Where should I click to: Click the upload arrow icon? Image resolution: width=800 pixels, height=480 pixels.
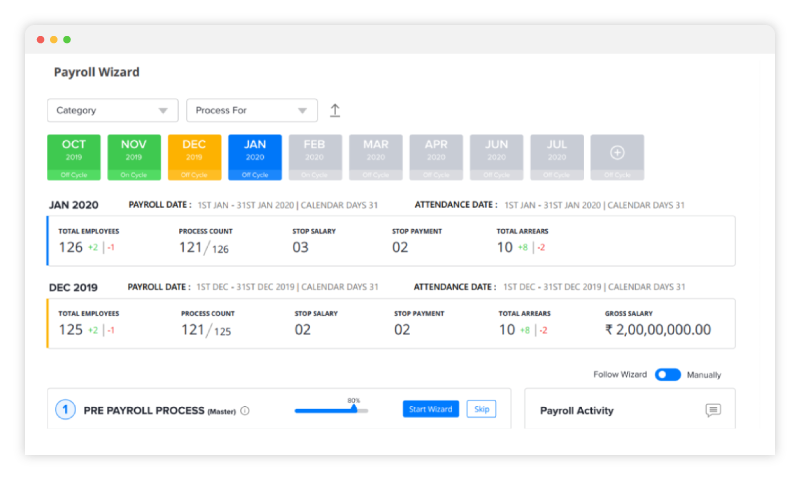click(335, 111)
